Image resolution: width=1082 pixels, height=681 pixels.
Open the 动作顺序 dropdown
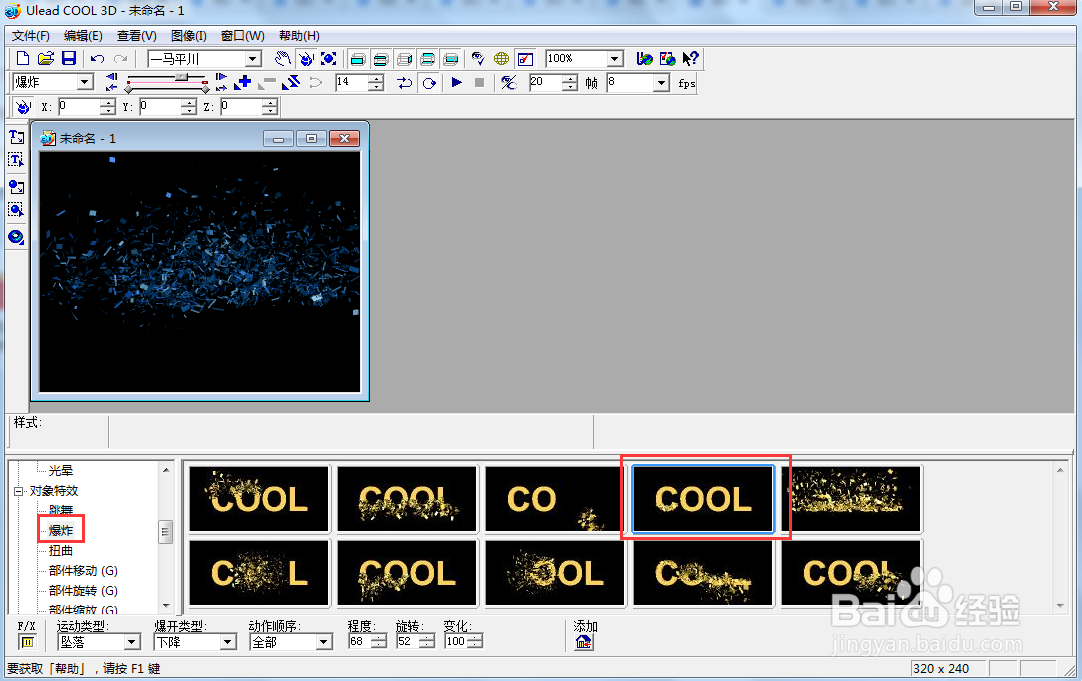[323, 642]
